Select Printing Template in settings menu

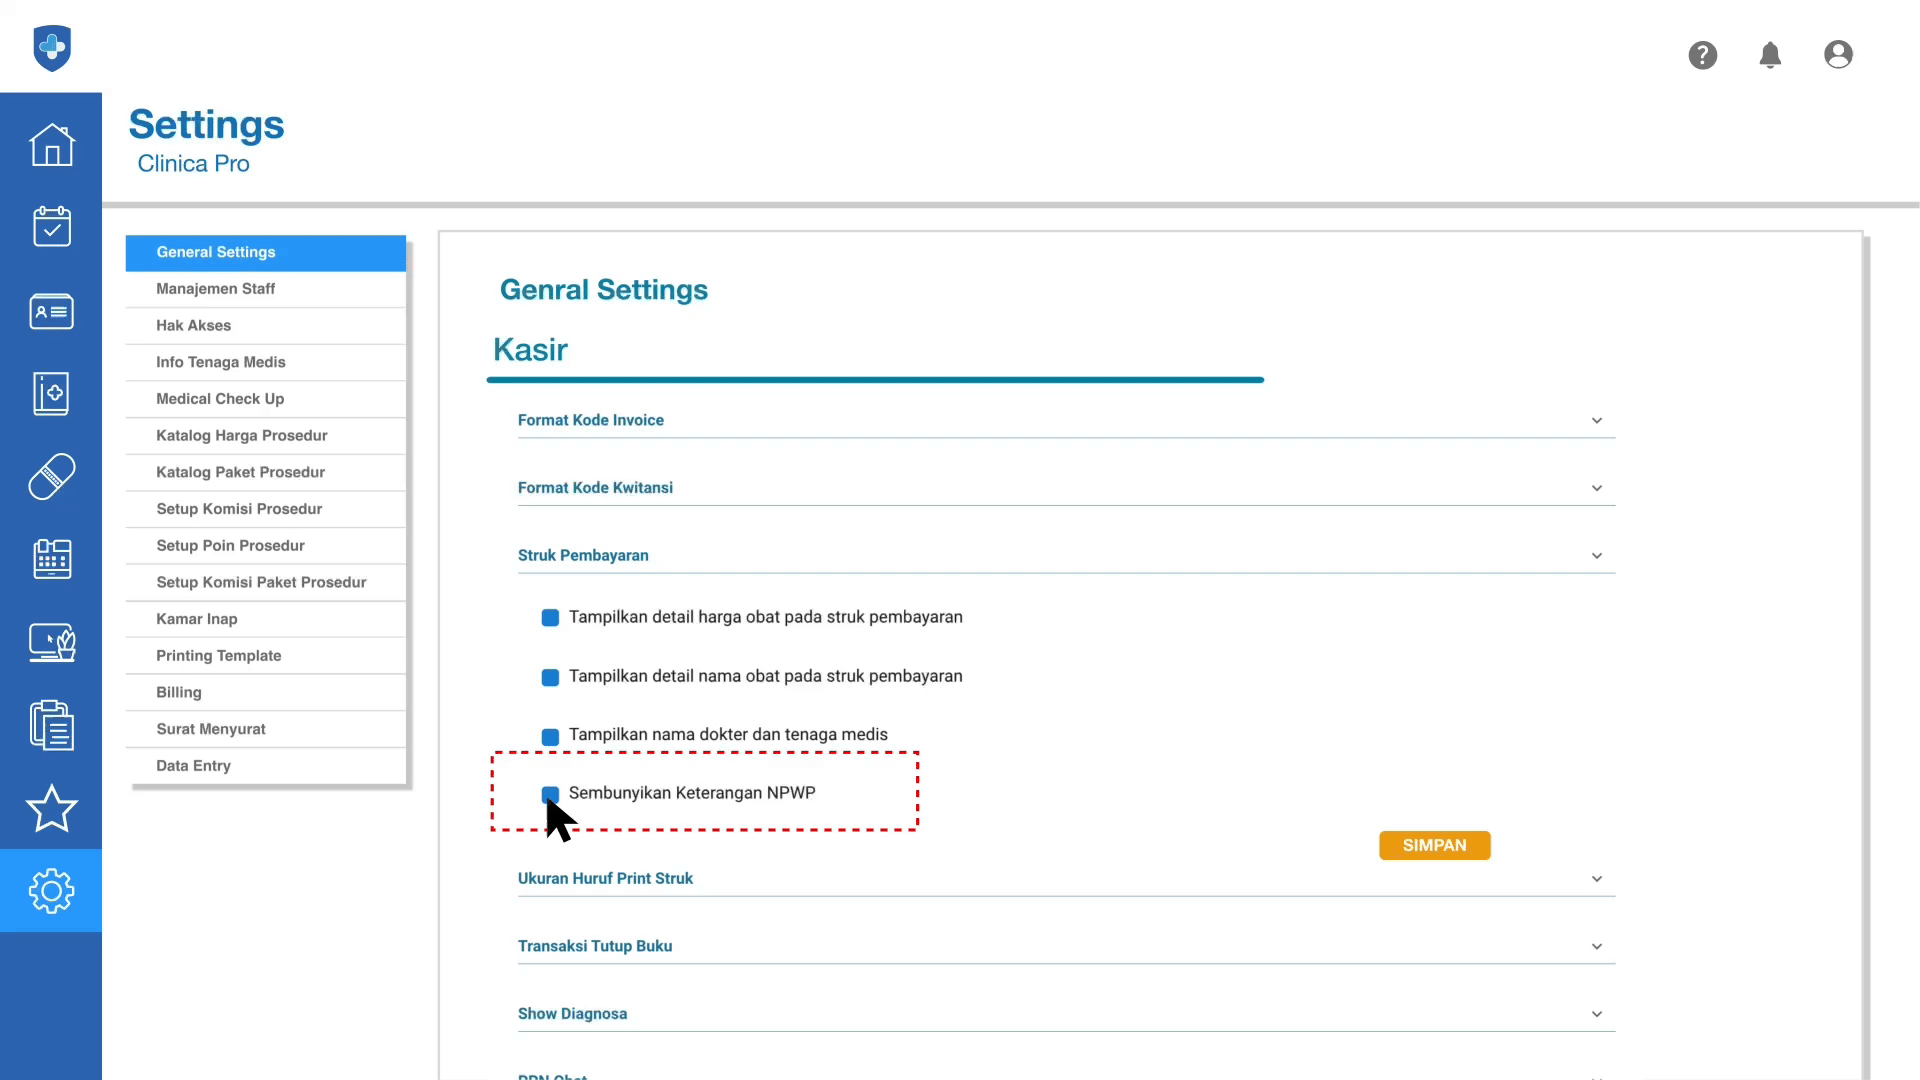coord(218,656)
